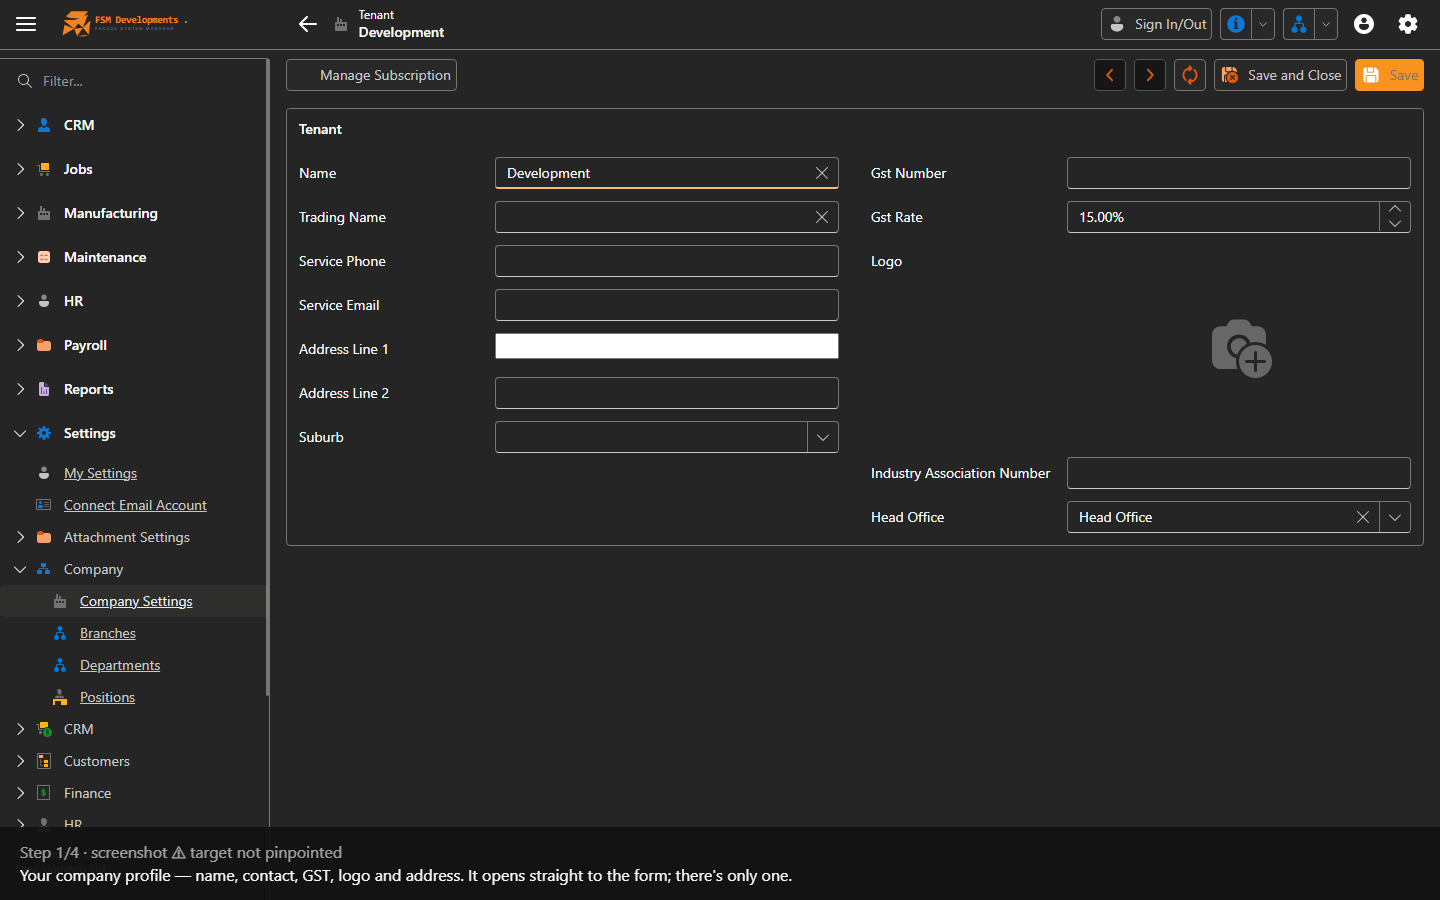Expand the Reports section

[20, 389]
